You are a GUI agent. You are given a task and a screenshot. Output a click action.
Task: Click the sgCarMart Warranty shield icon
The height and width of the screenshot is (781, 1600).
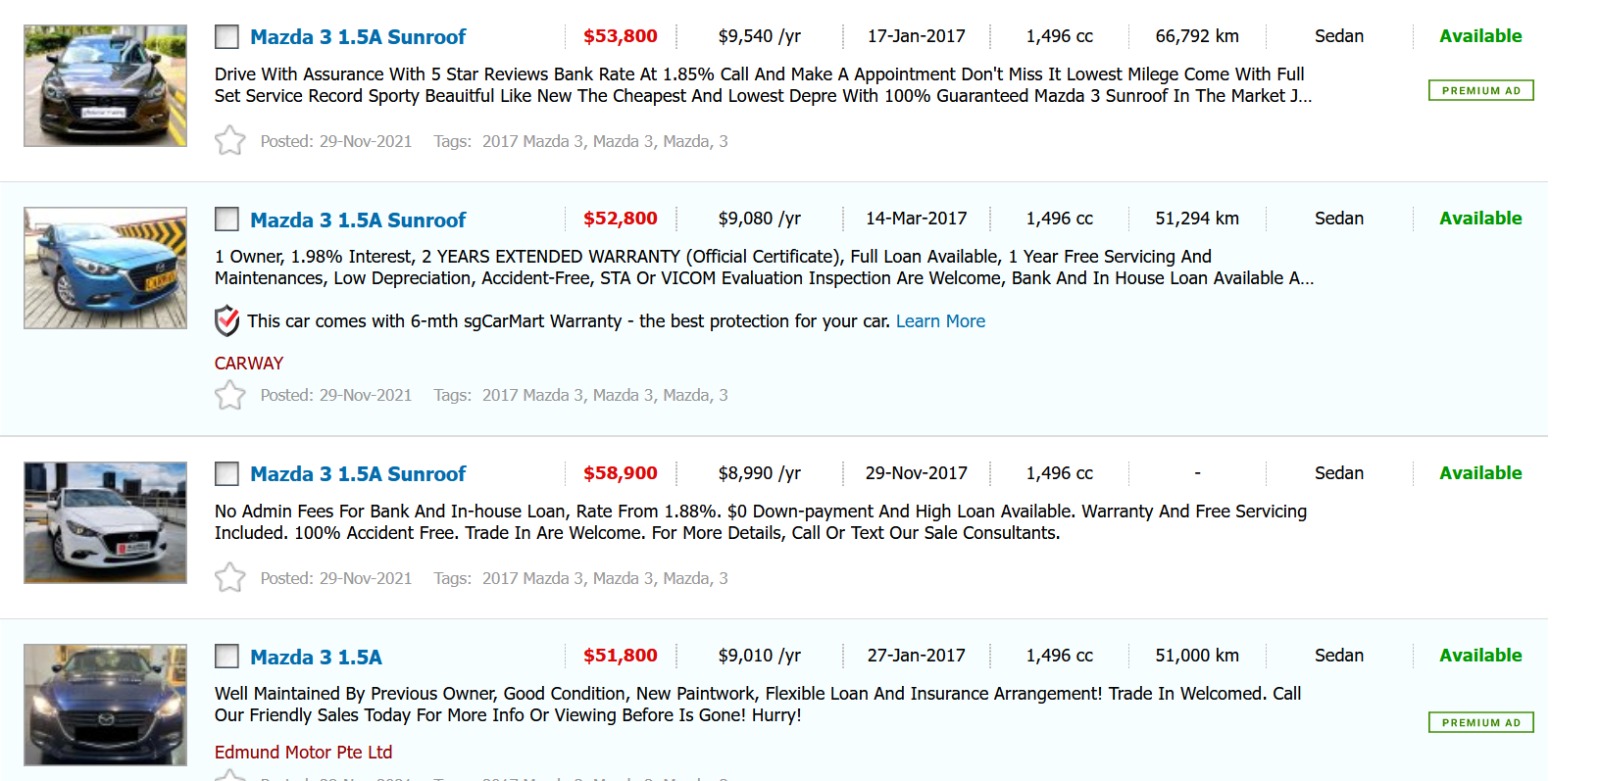[x=227, y=321]
